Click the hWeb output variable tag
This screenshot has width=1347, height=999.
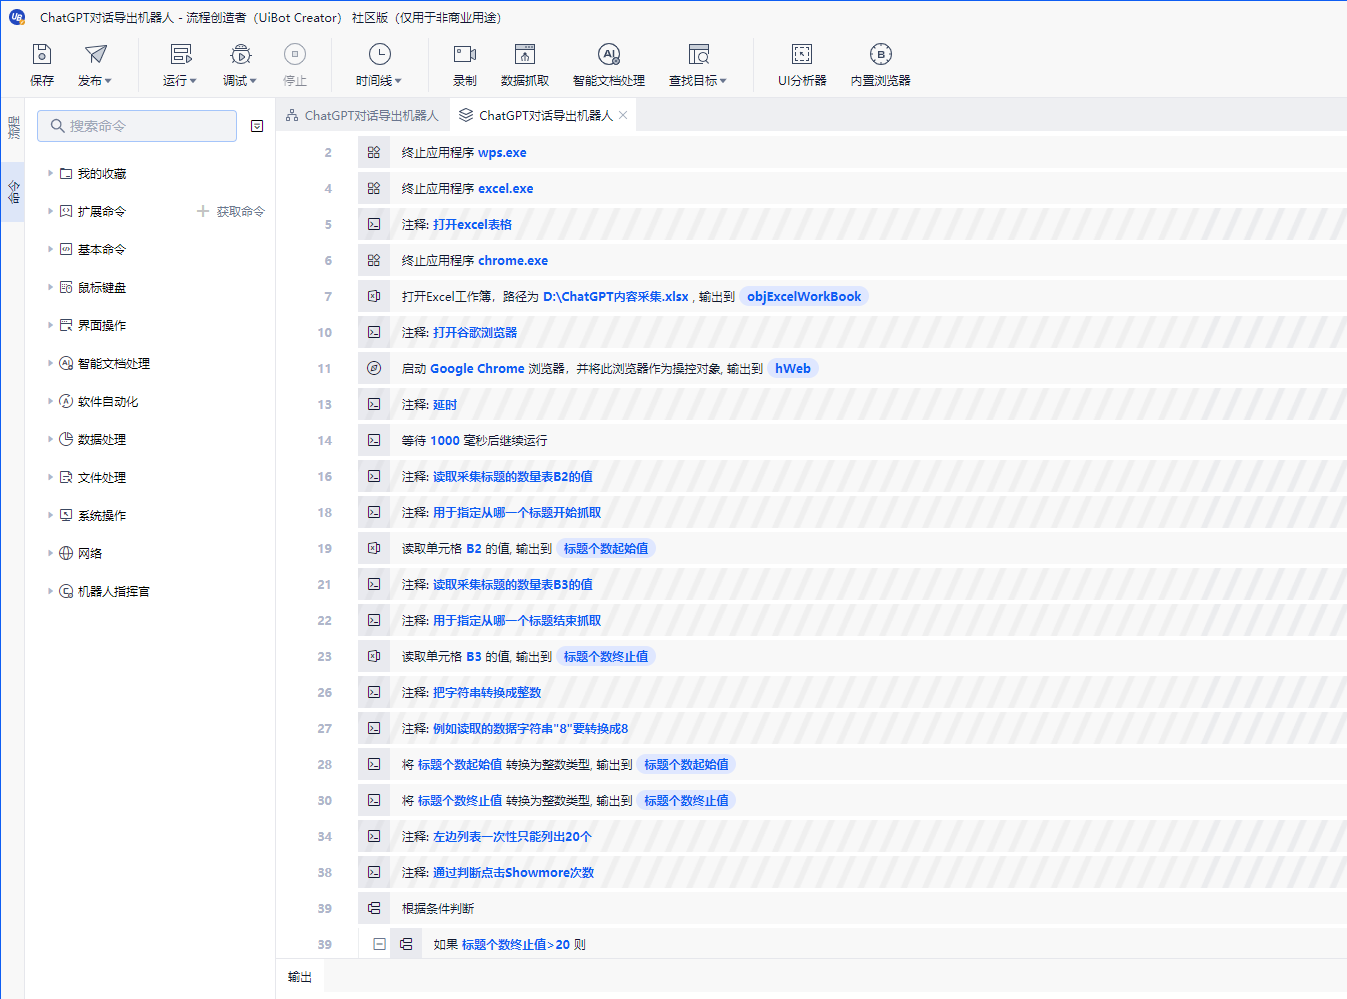click(x=793, y=368)
